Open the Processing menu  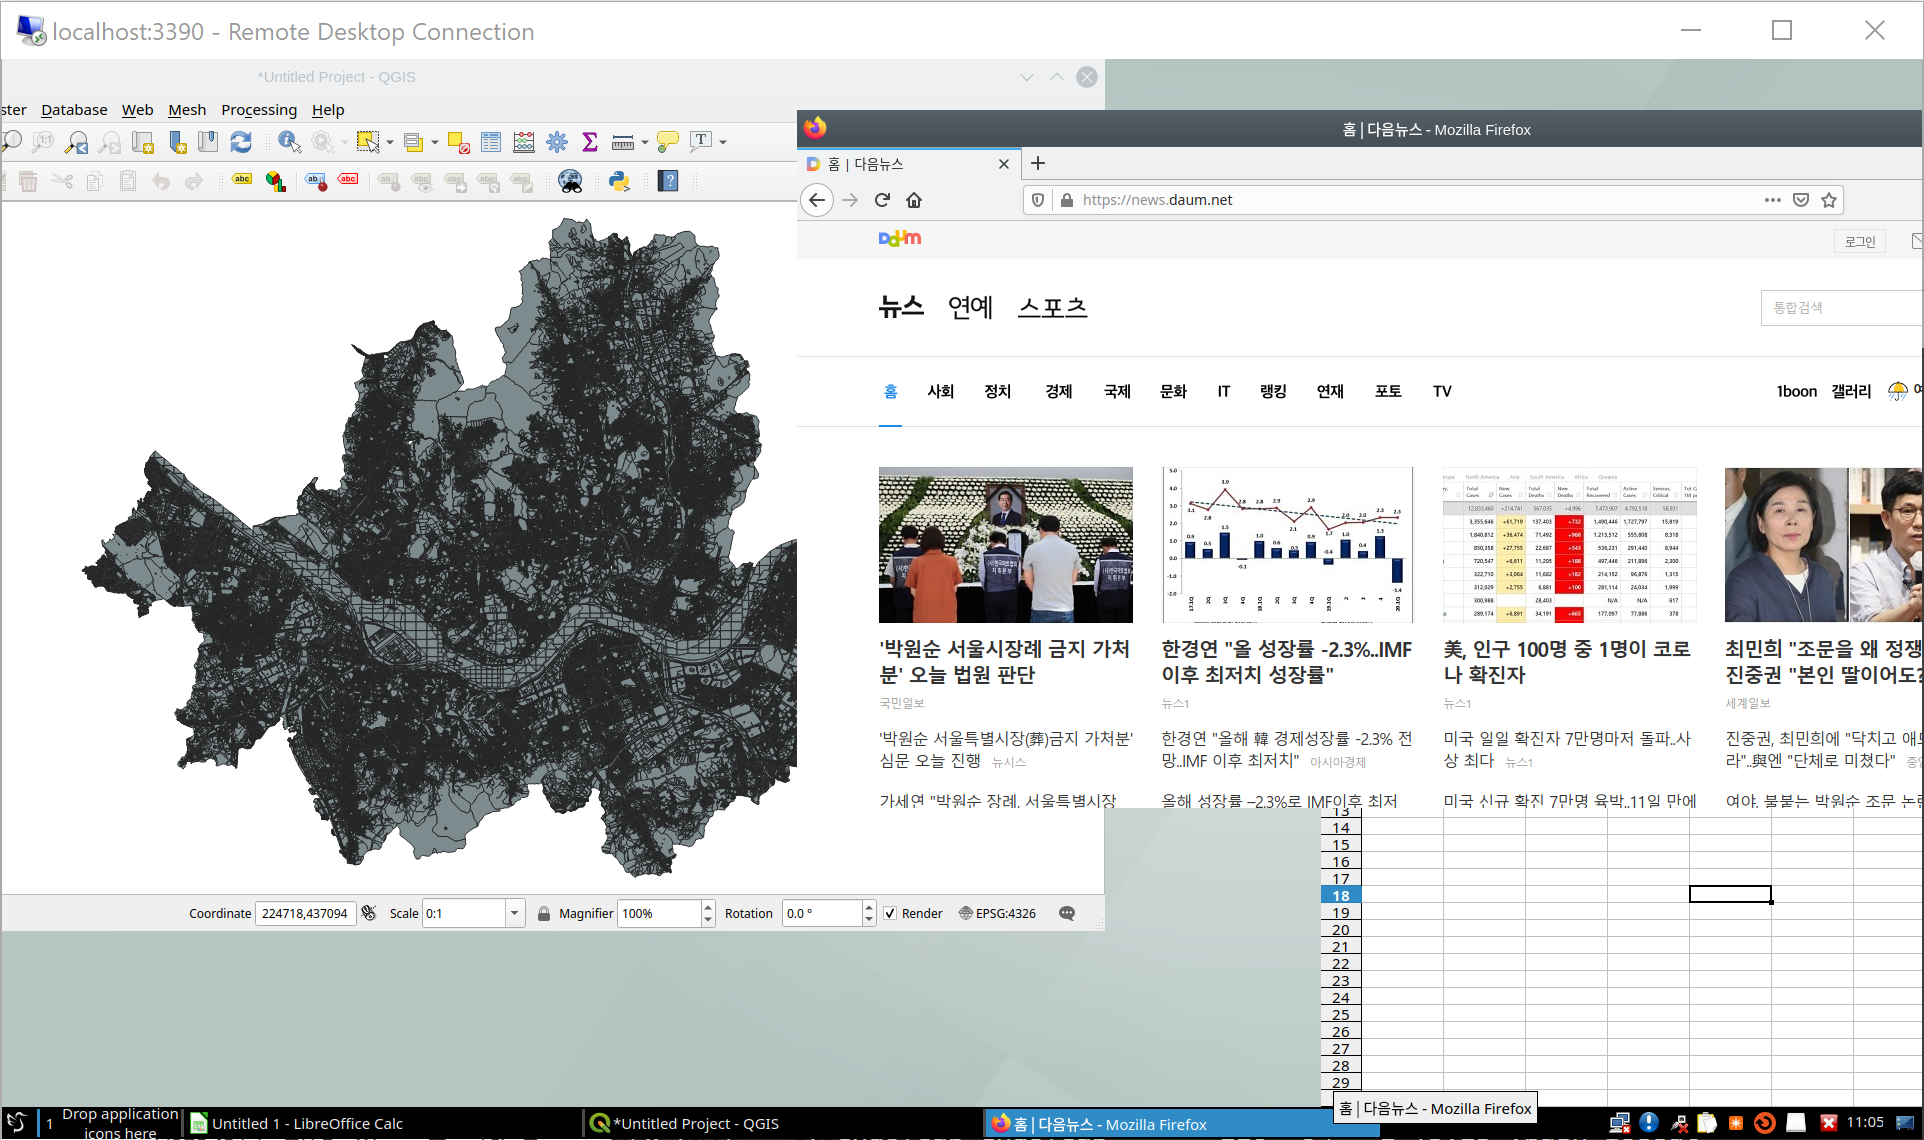[259, 110]
